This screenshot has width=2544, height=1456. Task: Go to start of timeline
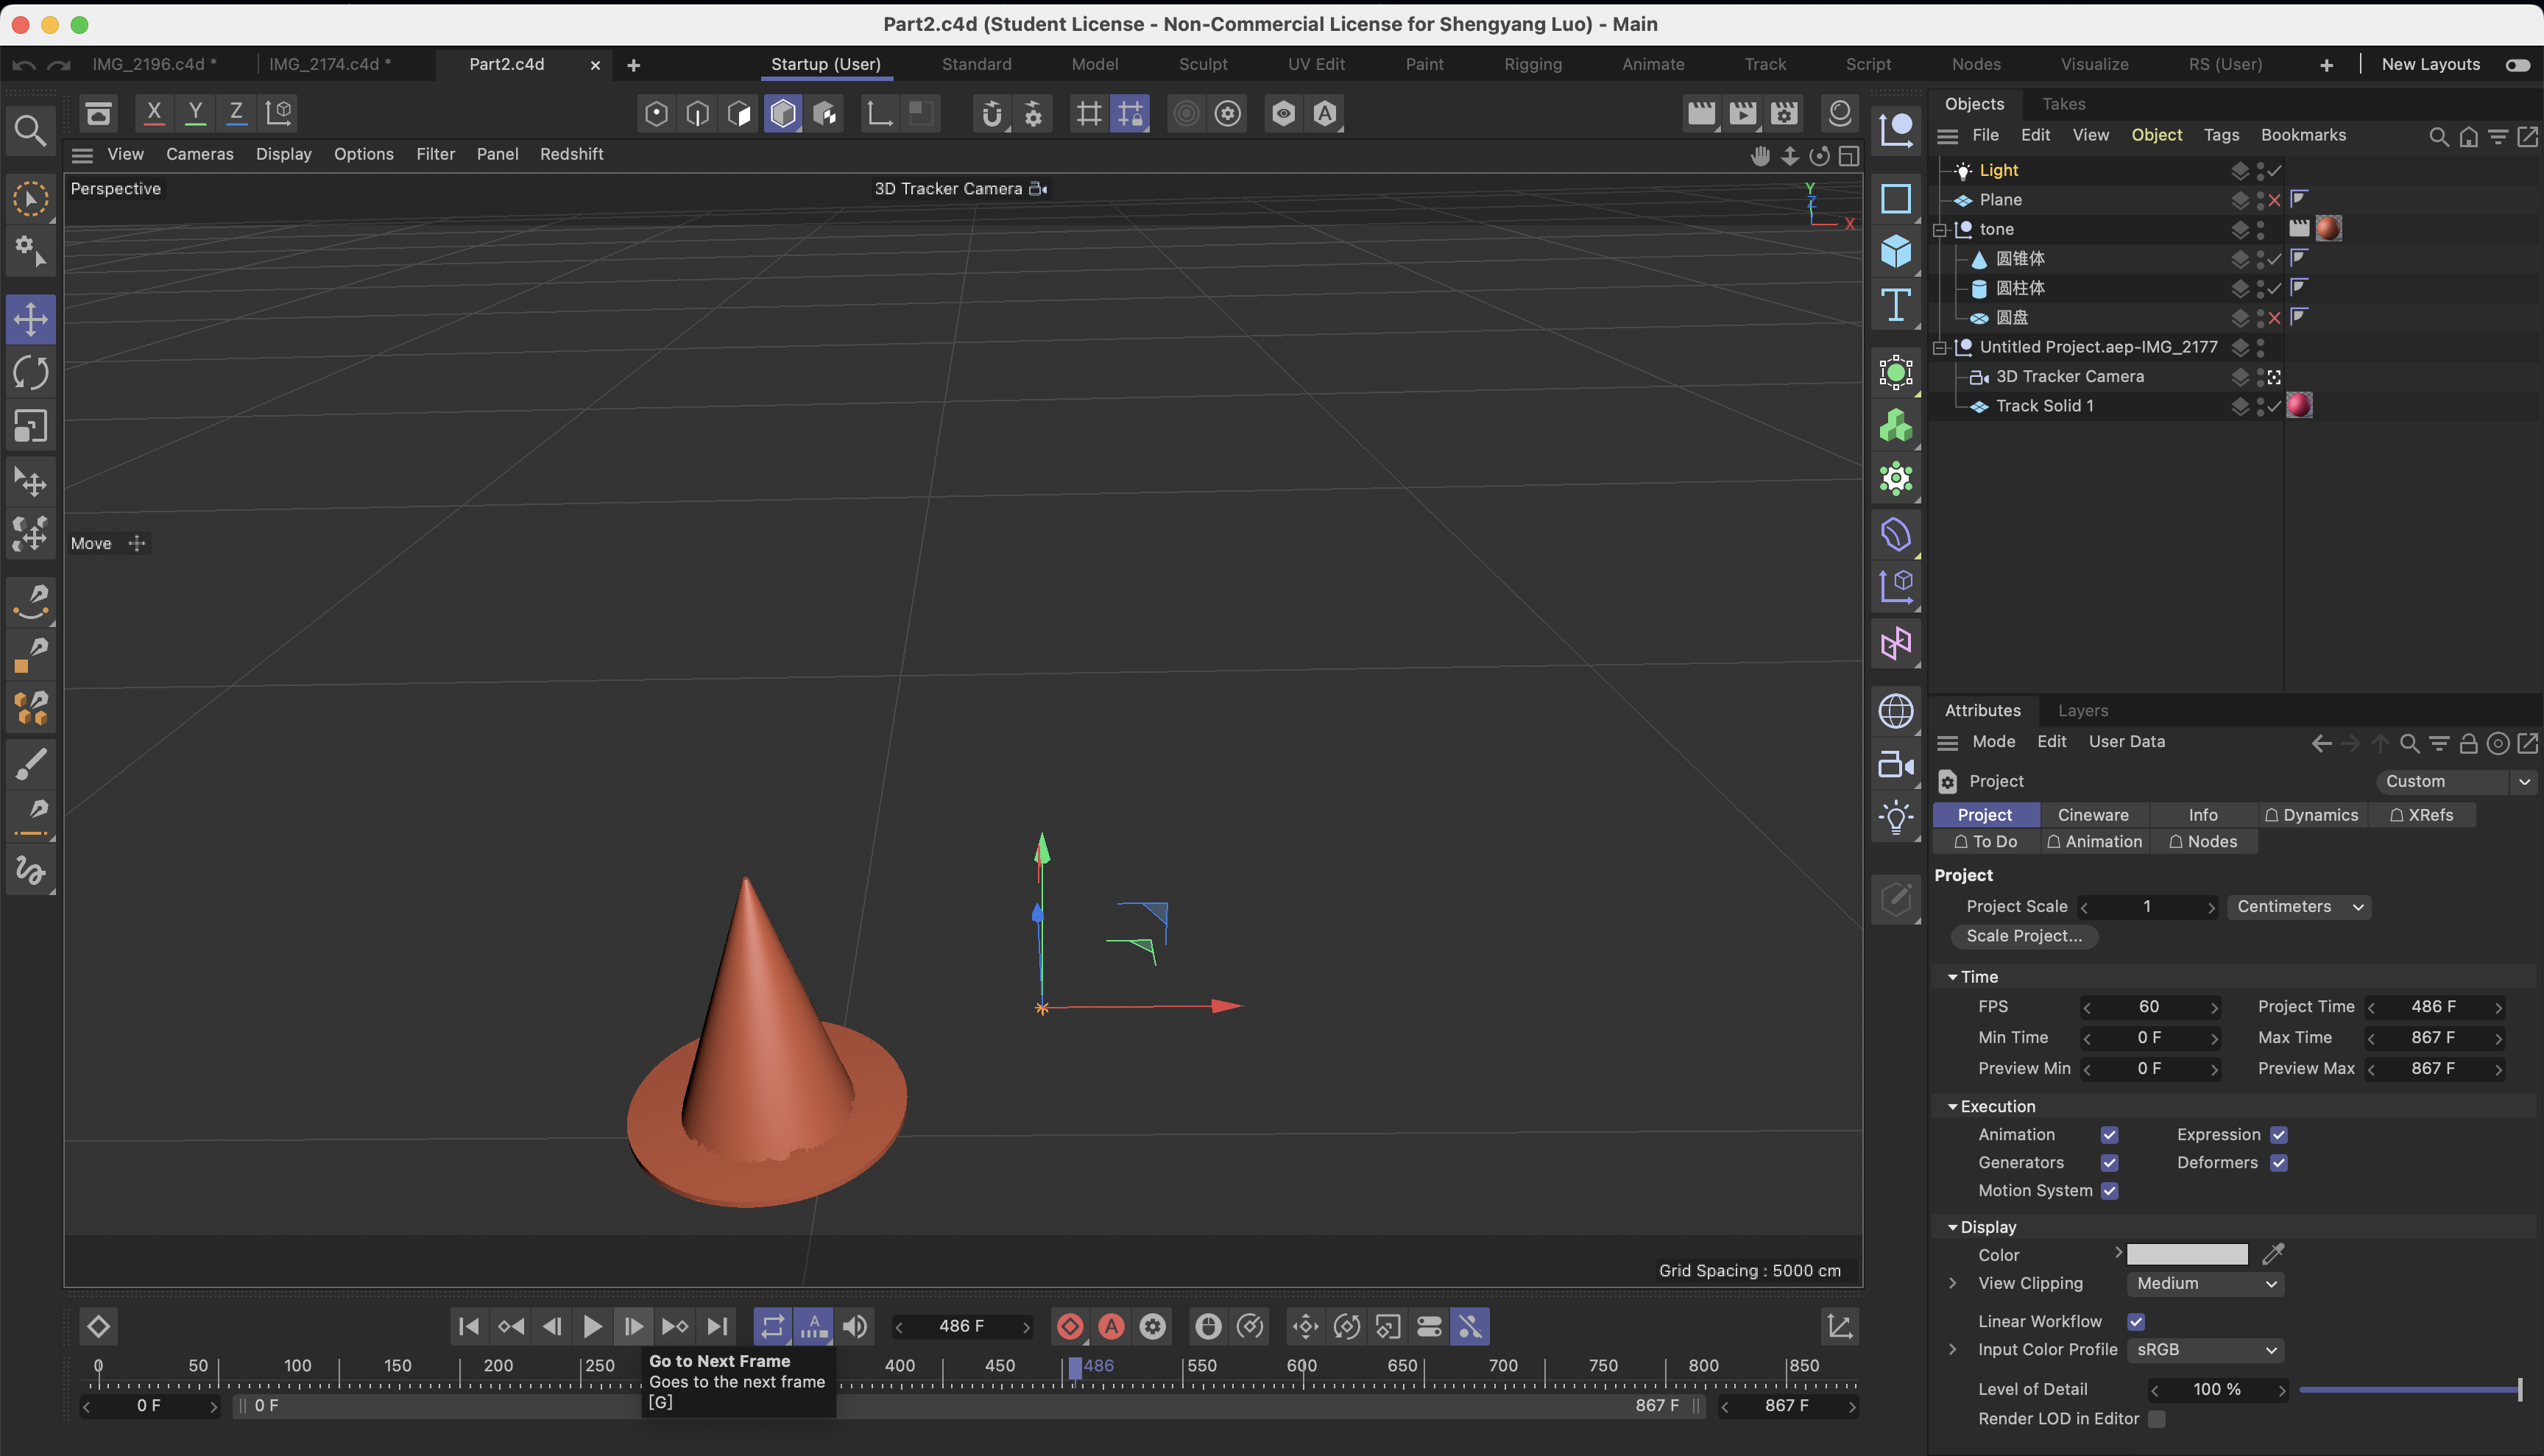coord(468,1326)
